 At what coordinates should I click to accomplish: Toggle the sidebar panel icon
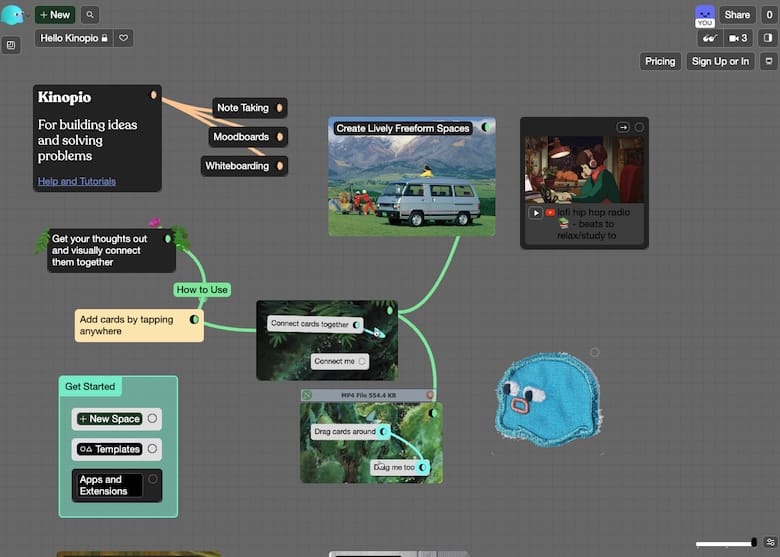click(768, 38)
